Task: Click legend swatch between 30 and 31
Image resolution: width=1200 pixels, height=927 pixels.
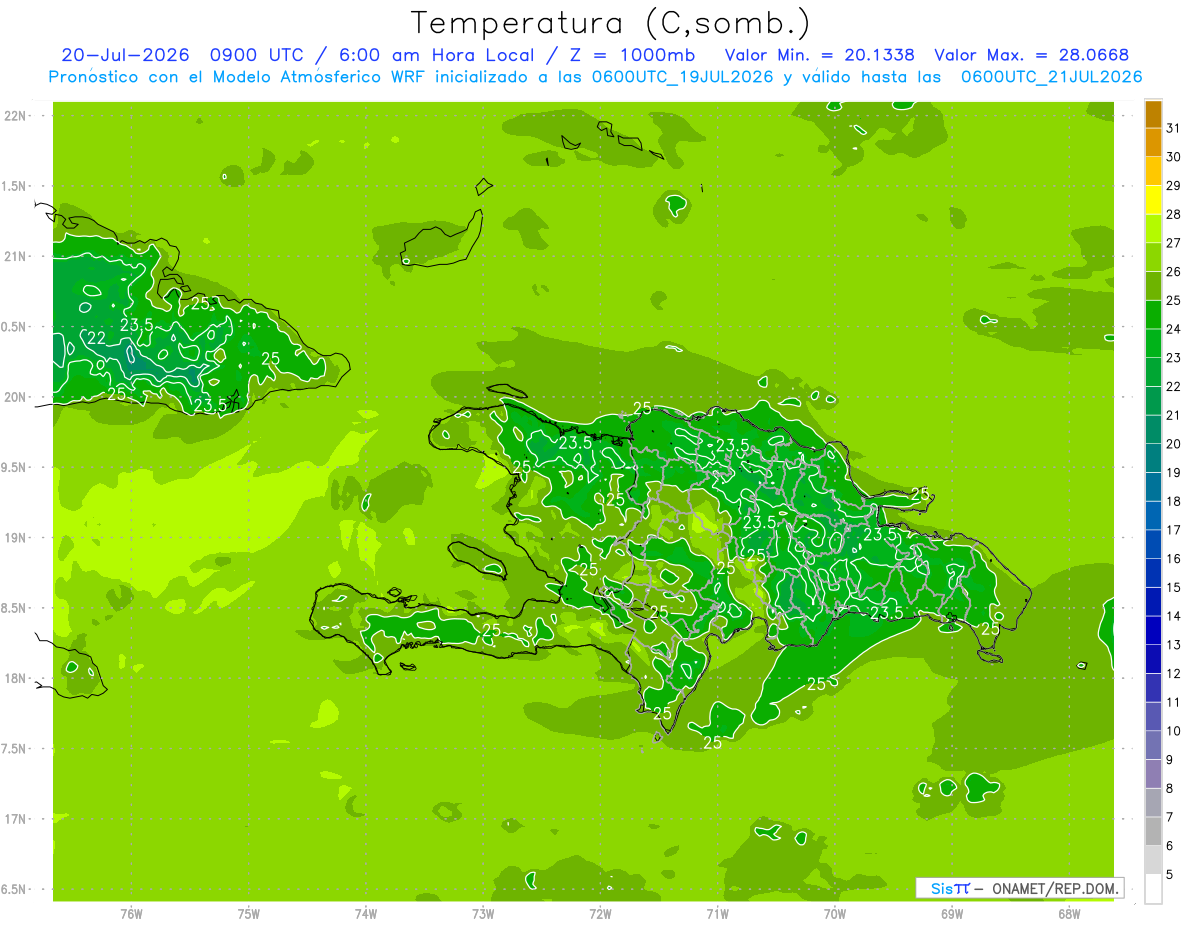Action: 1153,143
